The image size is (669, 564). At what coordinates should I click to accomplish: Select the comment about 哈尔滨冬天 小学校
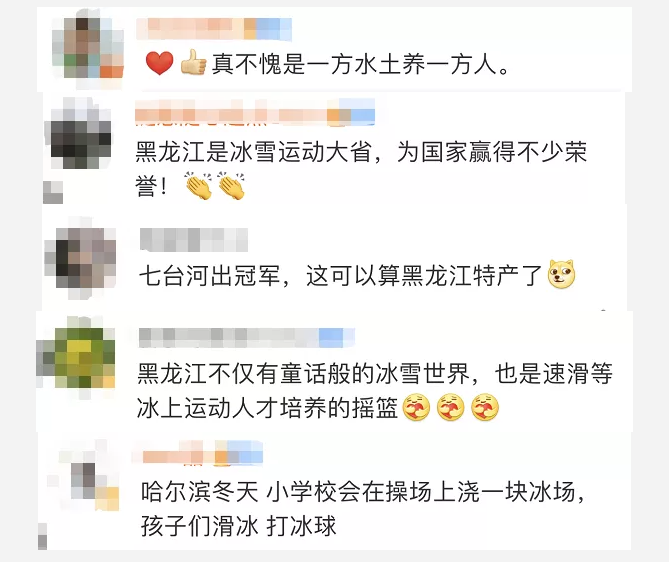tap(363, 509)
